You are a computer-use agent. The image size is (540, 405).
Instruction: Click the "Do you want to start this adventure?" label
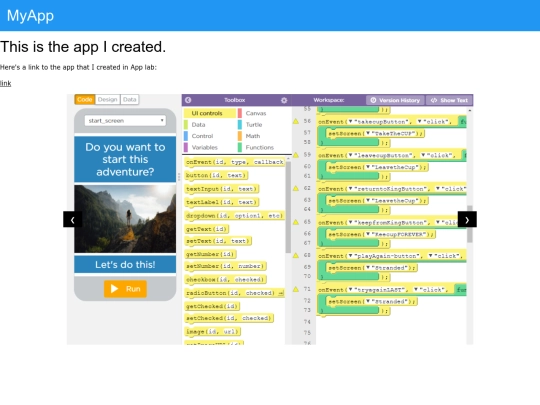[125, 159]
